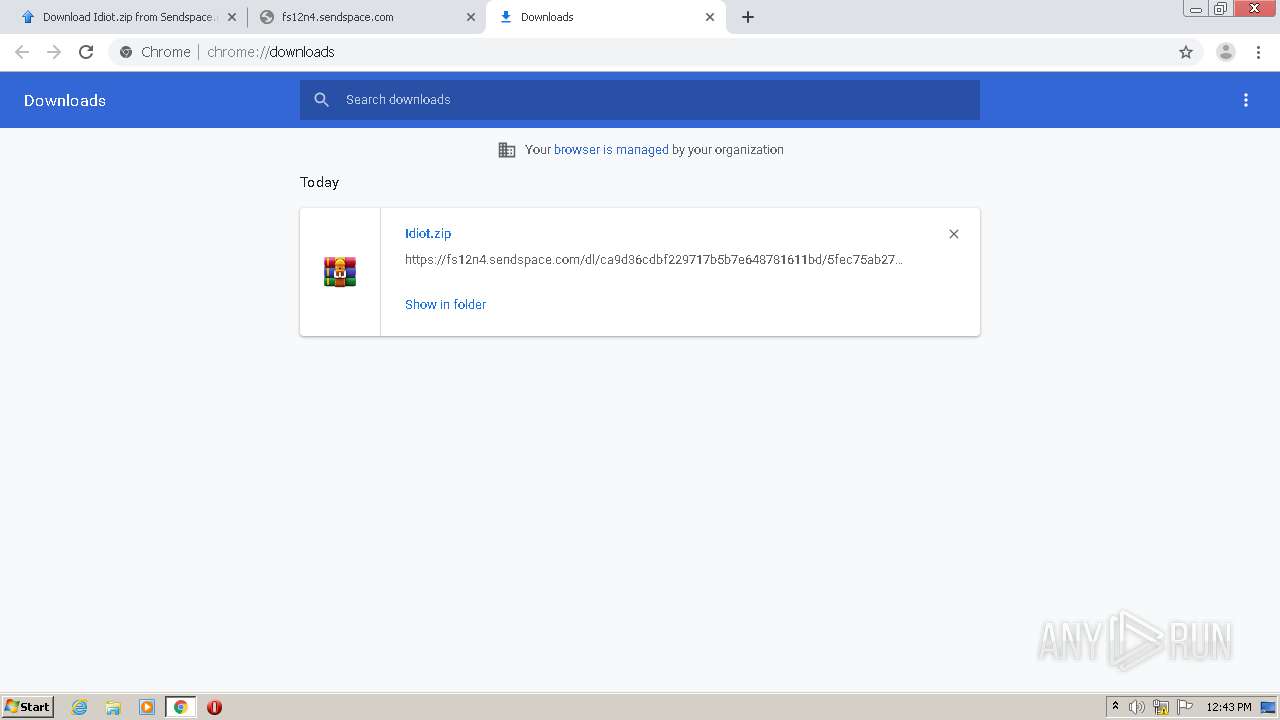The height and width of the screenshot is (720, 1280).
Task: Bookmark this page with the star icon
Action: click(1186, 52)
